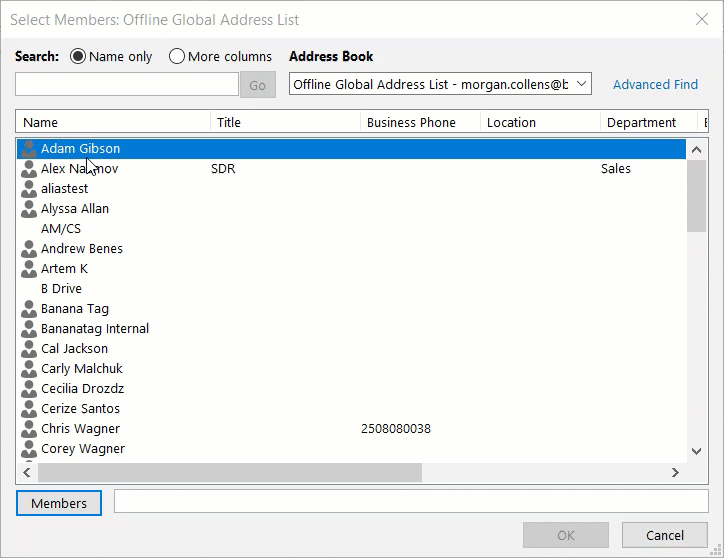
Task: Select the Cecilia Drozdz entry
Action: click(351, 388)
